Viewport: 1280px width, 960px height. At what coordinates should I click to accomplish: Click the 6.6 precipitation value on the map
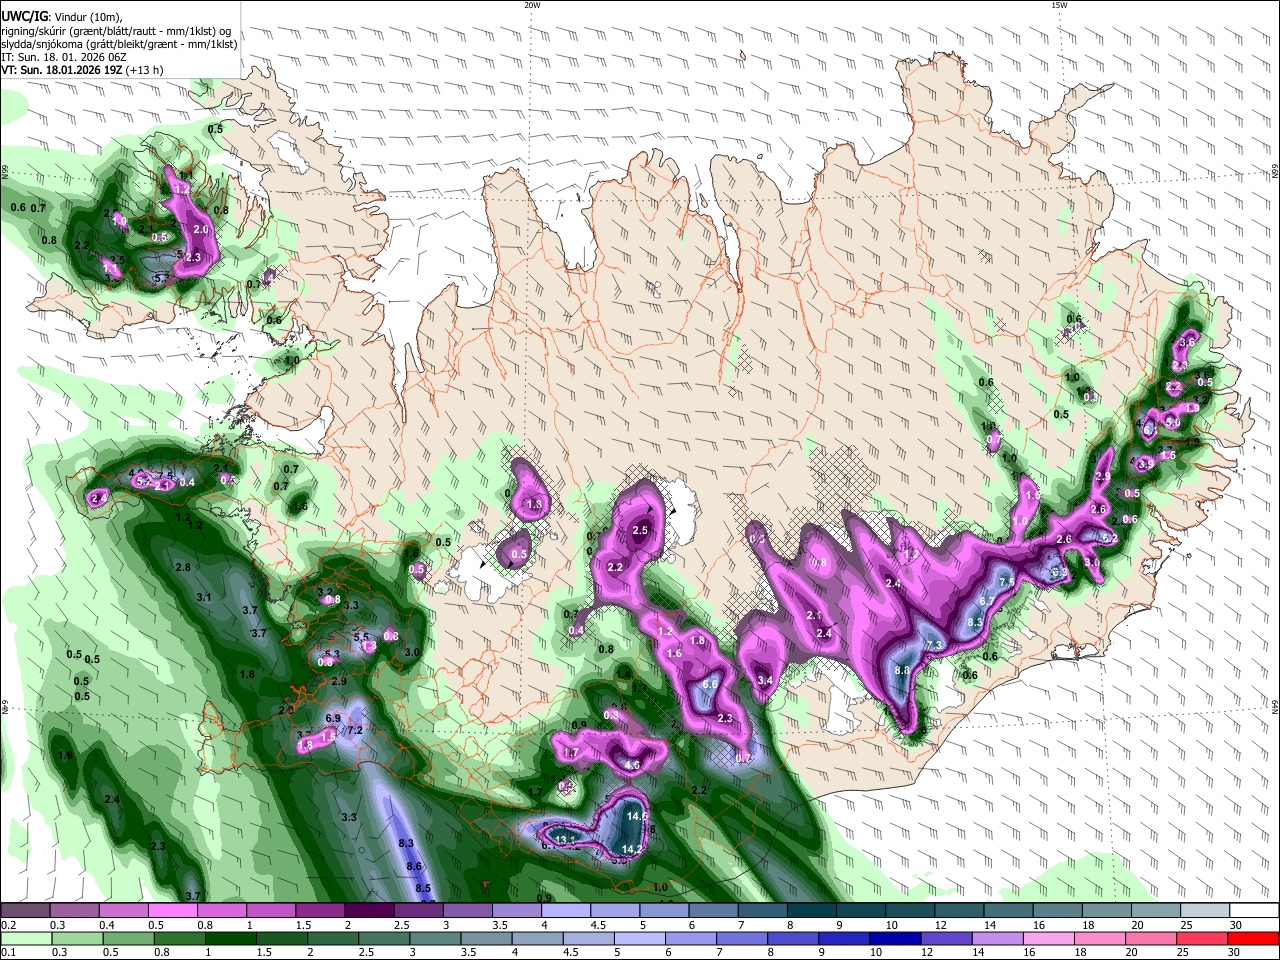(x=710, y=684)
